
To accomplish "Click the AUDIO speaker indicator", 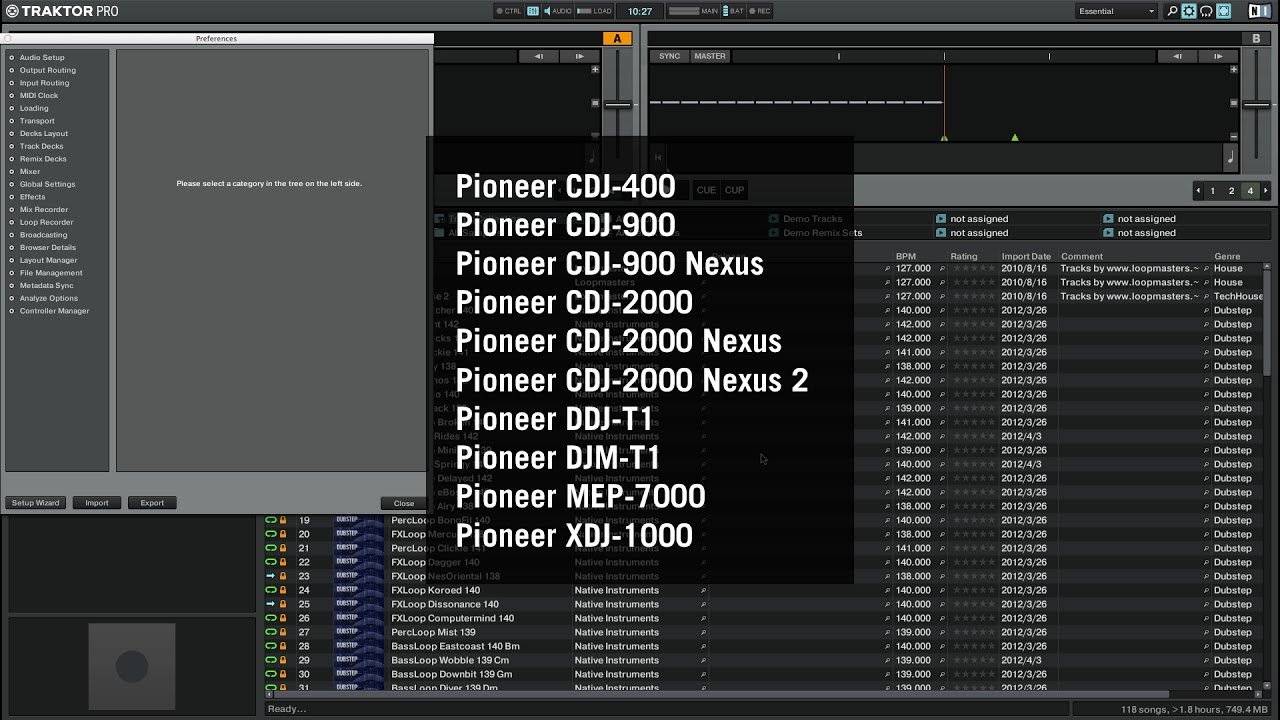I will point(557,11).
